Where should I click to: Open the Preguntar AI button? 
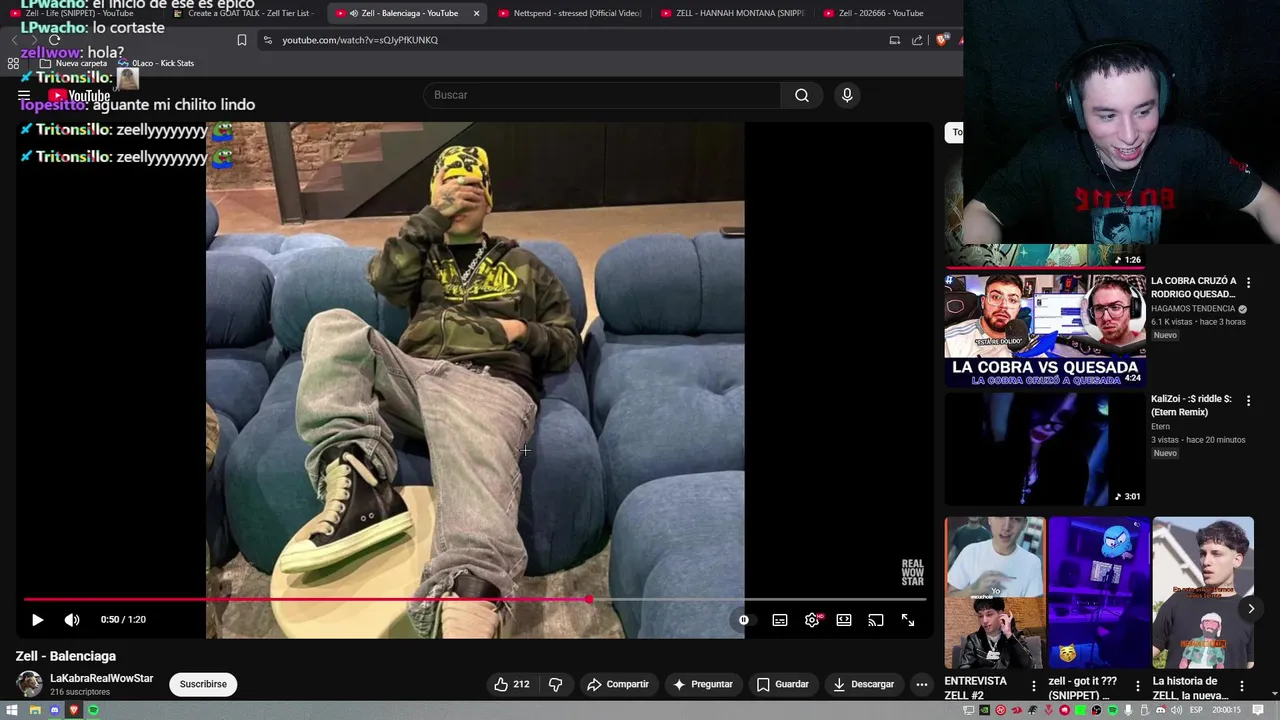(703, 684)
